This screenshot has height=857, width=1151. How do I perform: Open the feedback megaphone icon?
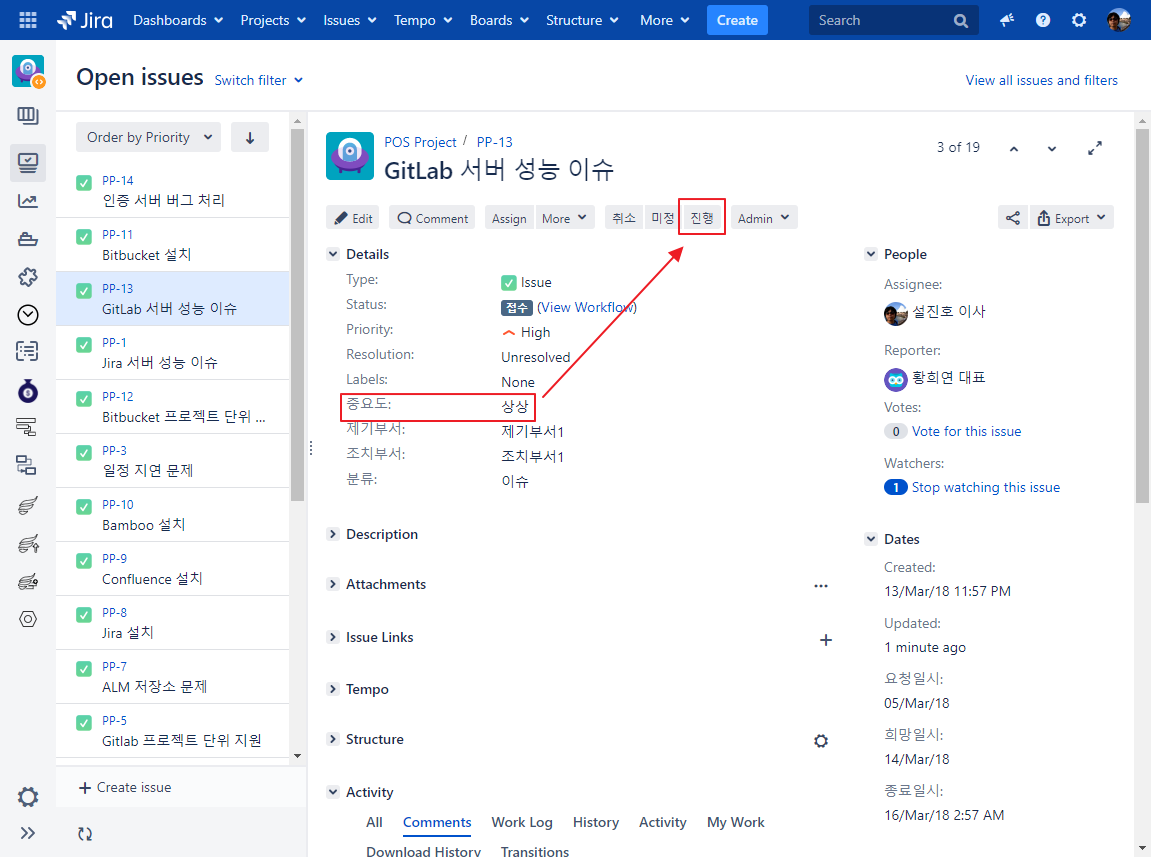(1007, 20)
